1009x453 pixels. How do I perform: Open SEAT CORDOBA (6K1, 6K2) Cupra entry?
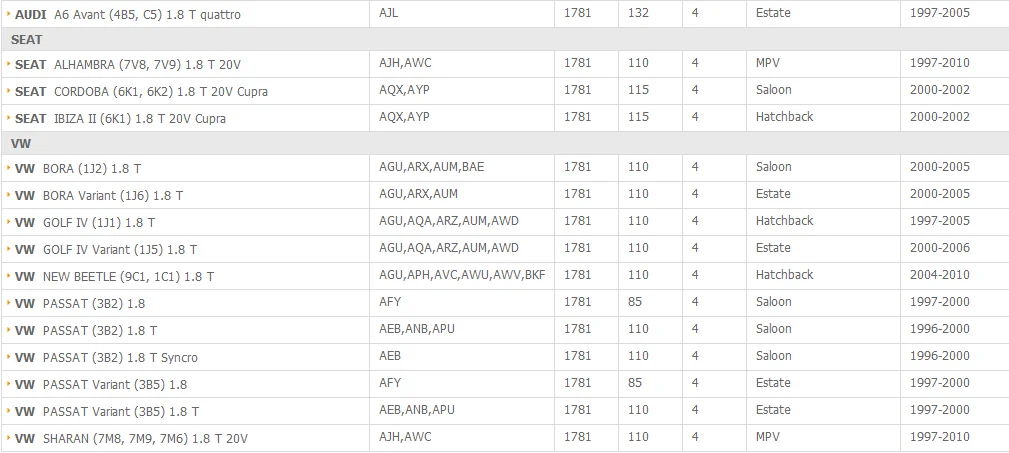point(141,92)
